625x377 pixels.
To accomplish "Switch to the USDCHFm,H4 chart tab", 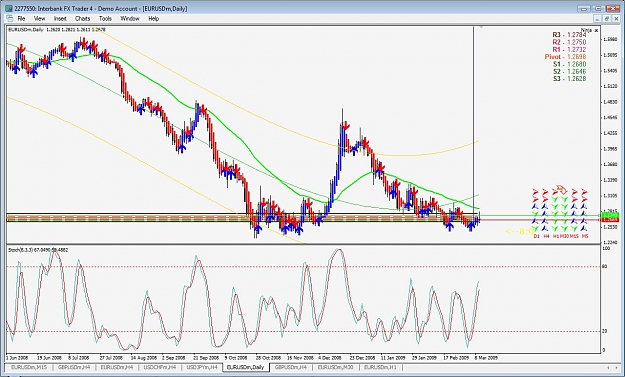I will point(160,367).
